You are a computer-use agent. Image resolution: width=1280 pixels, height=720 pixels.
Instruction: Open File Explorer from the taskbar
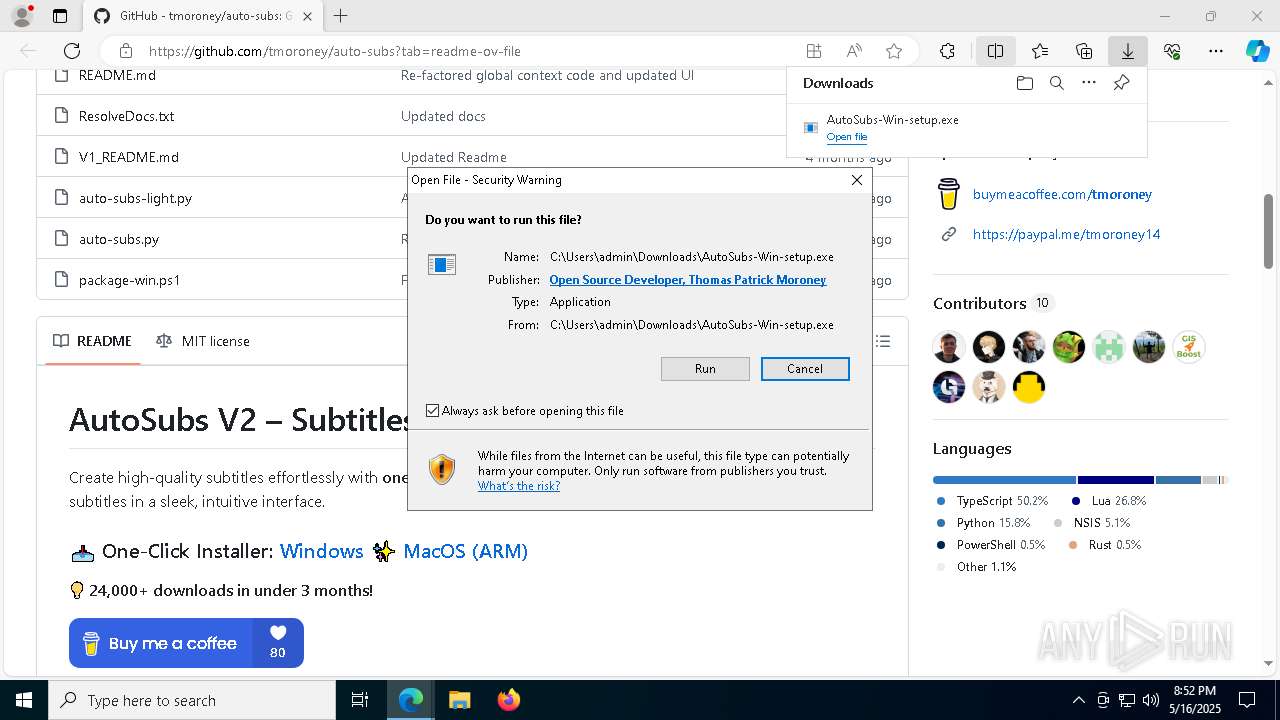(459, 700)
